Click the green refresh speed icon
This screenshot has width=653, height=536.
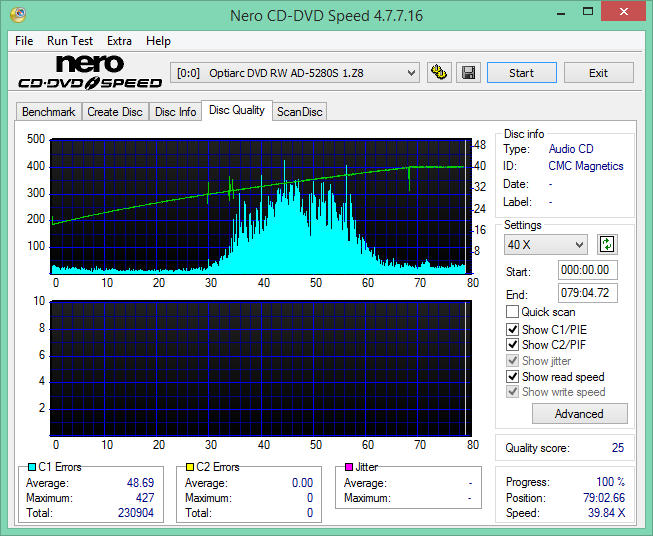click(607, 244)
